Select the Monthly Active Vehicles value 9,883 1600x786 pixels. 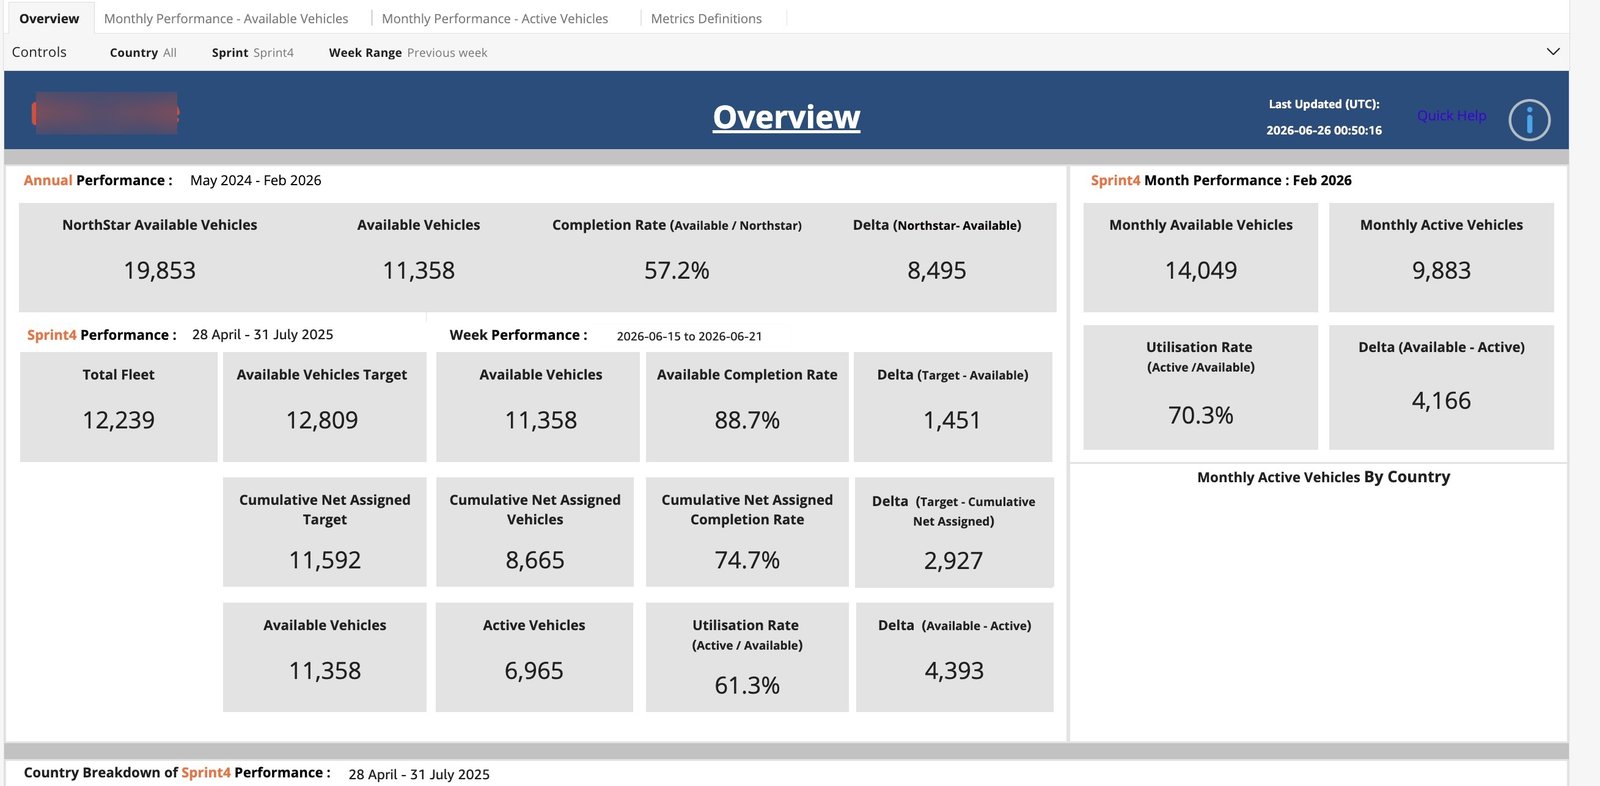[1441, 271]
